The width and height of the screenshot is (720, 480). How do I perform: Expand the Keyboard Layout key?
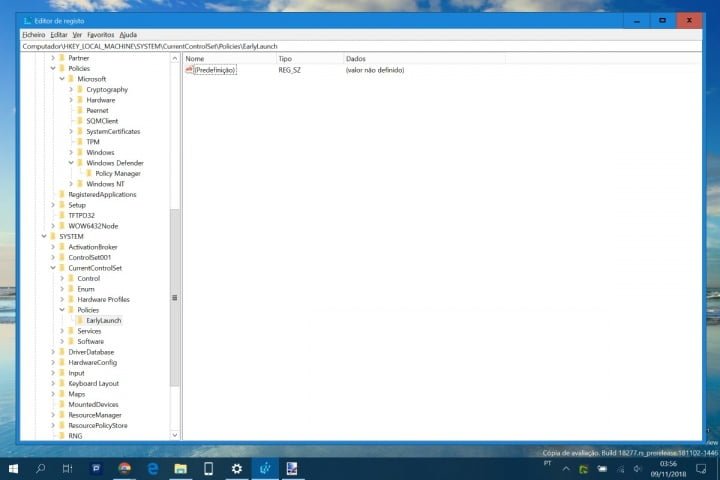click(53, 383)
